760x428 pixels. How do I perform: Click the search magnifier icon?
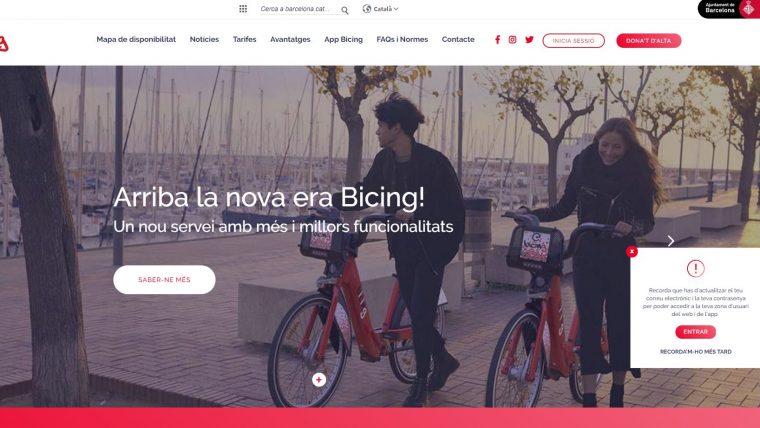pyautogui.click(x=345, y=10)
